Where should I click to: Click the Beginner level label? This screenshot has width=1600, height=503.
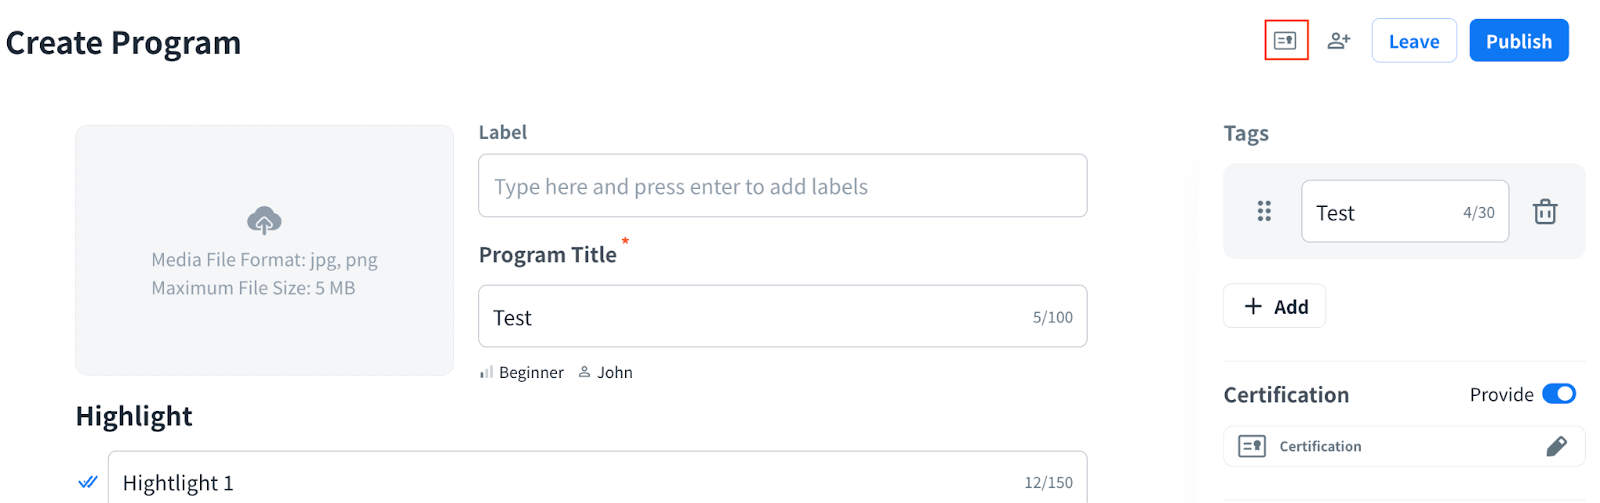tap(531, 373)
